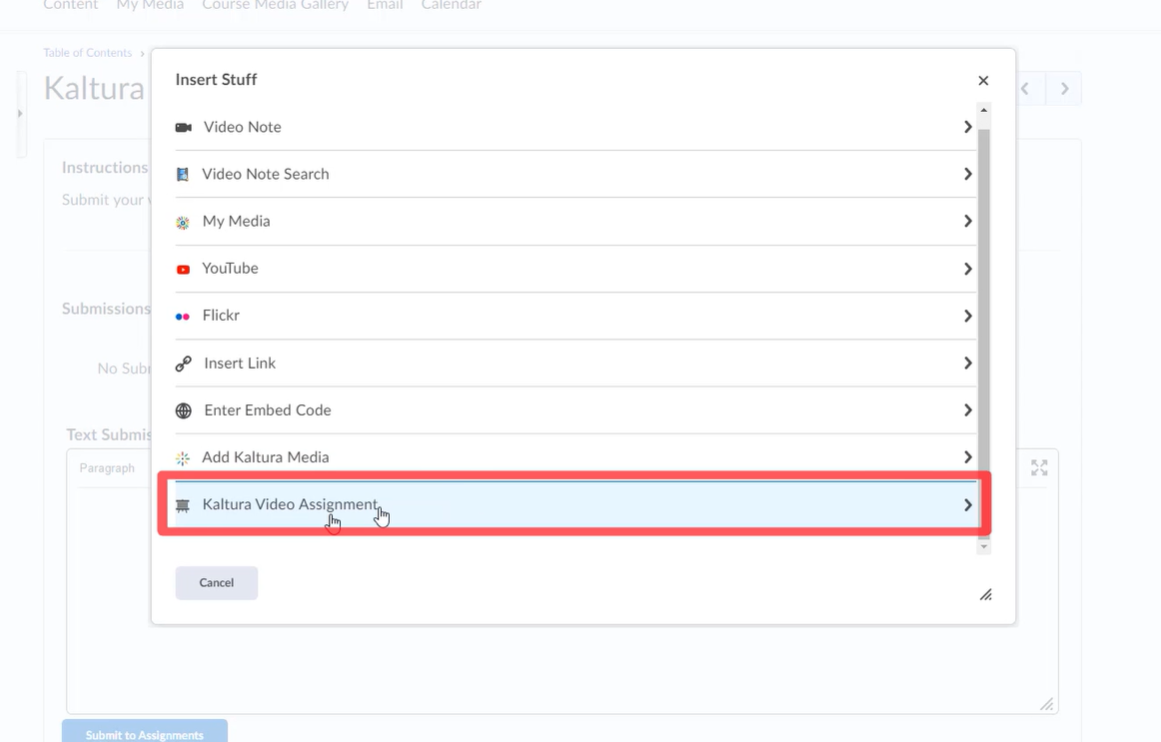Open Calendar in the navbar
The width and height of the screenshot is (1161, 742).
tap(451, 5)
